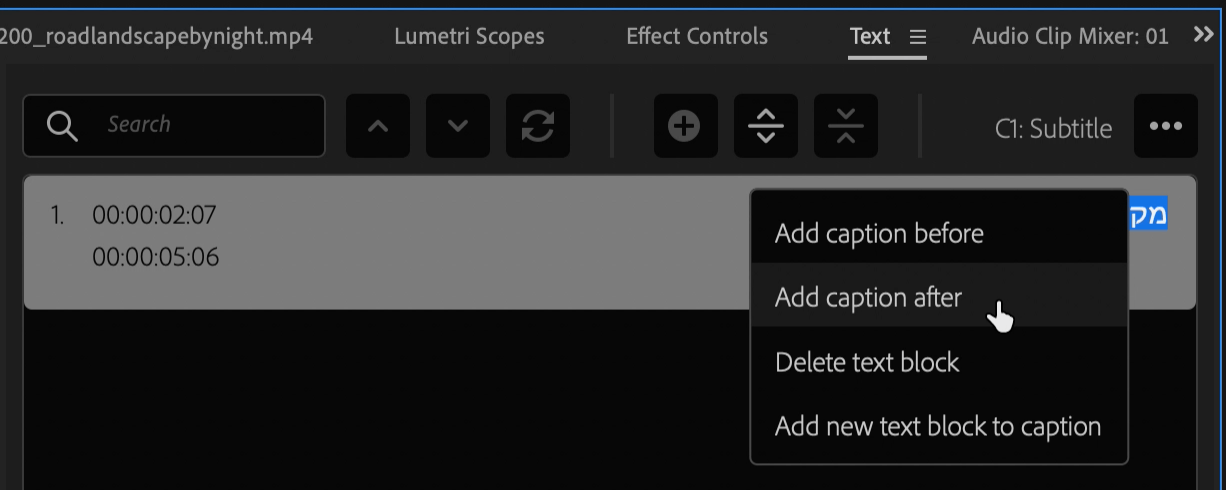Go to previous search result arrow

click(378, 126)
